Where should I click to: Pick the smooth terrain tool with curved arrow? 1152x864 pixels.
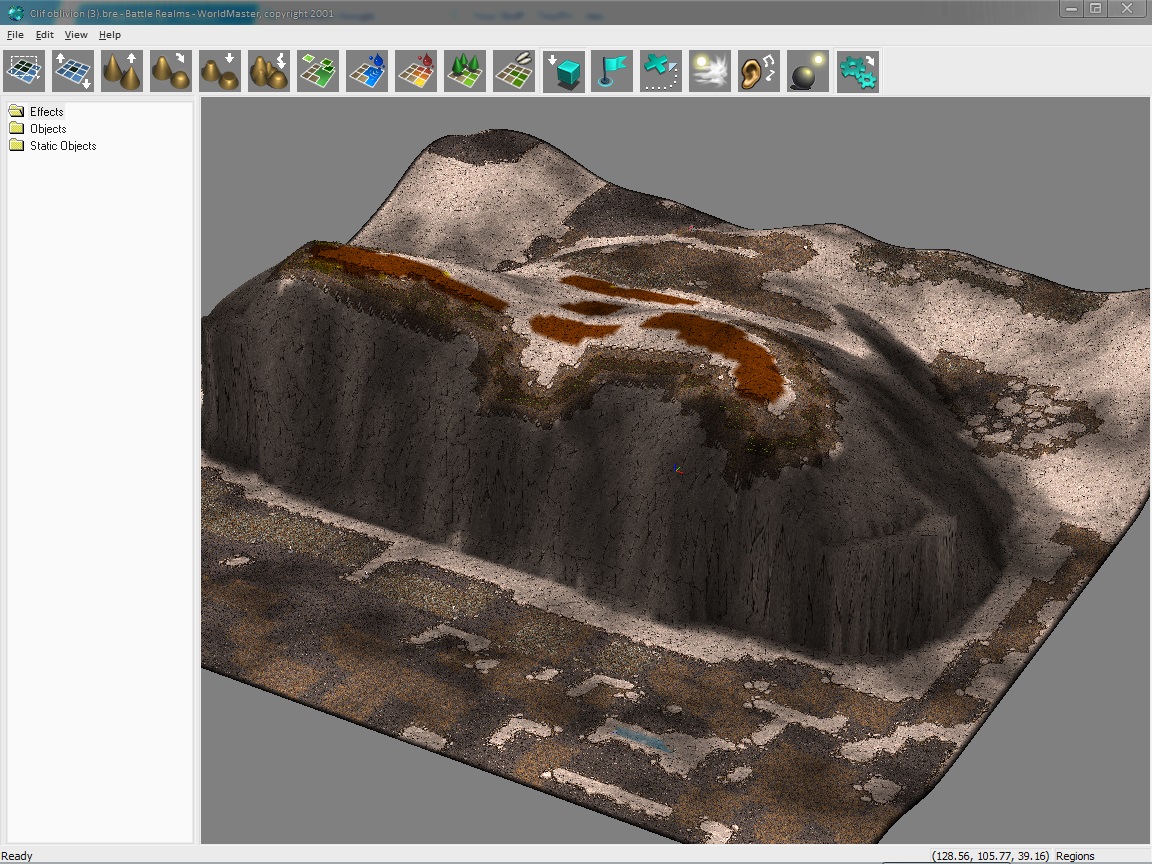point(170,71)
